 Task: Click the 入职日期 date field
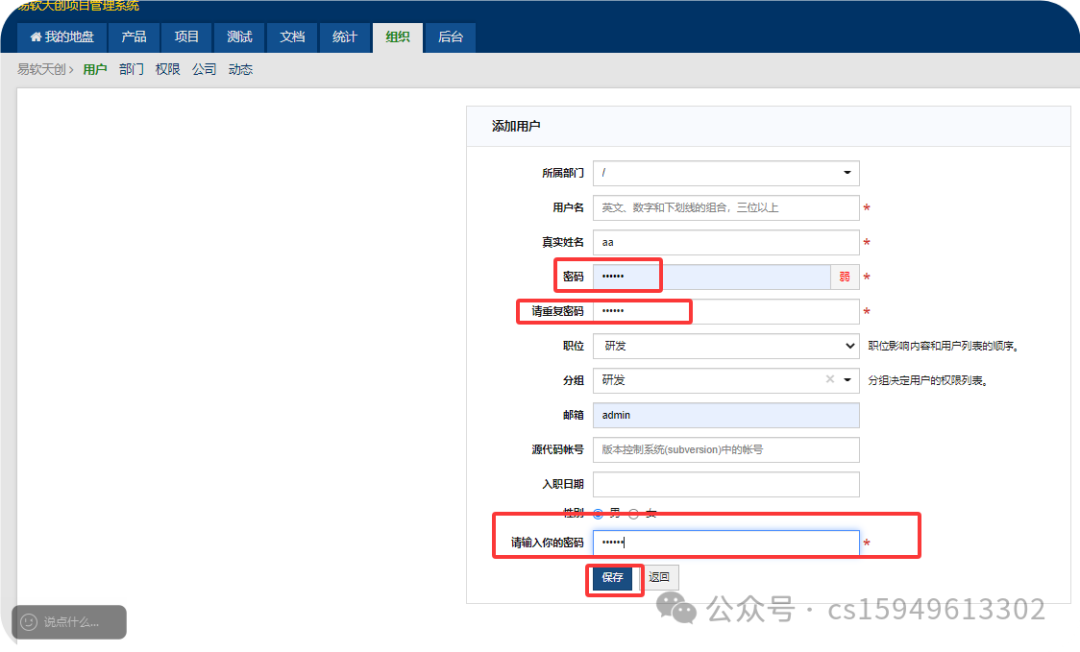point(726,484)
